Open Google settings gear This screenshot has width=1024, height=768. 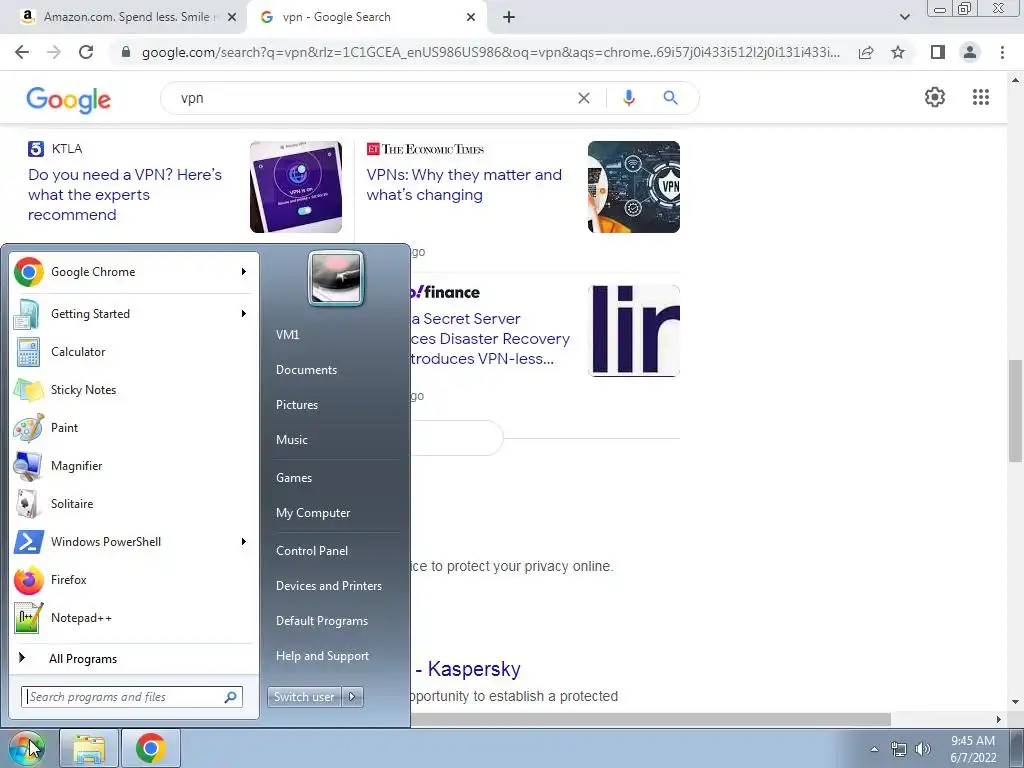click(x=935, y=97)
